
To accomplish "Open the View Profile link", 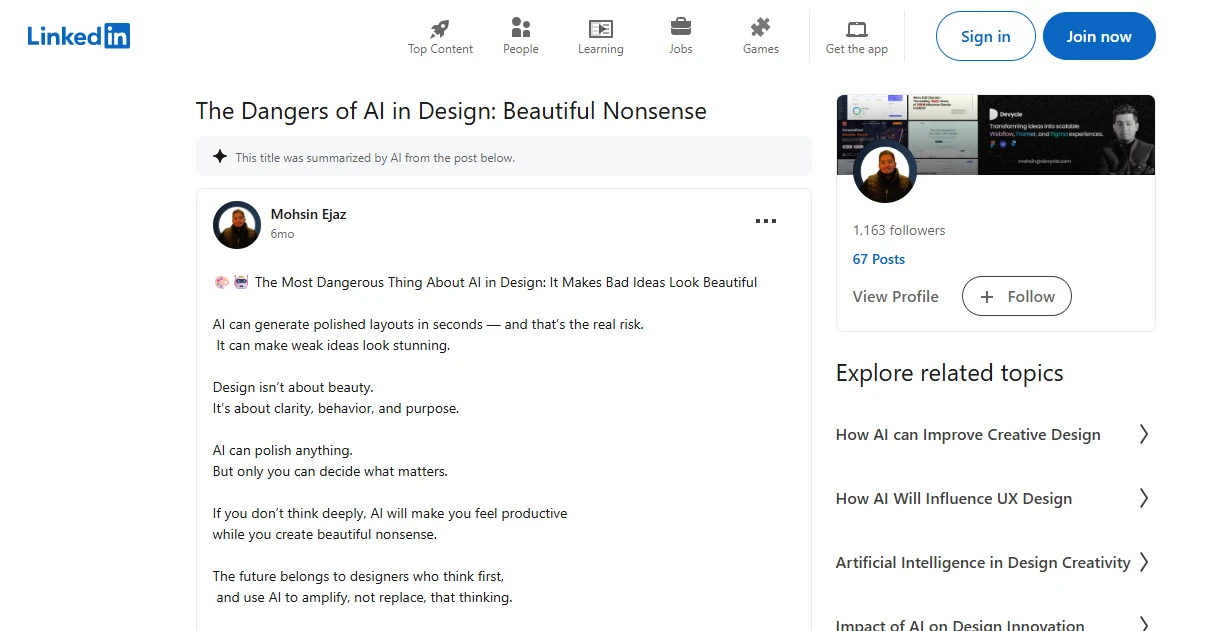I will (x=896, y=297).
